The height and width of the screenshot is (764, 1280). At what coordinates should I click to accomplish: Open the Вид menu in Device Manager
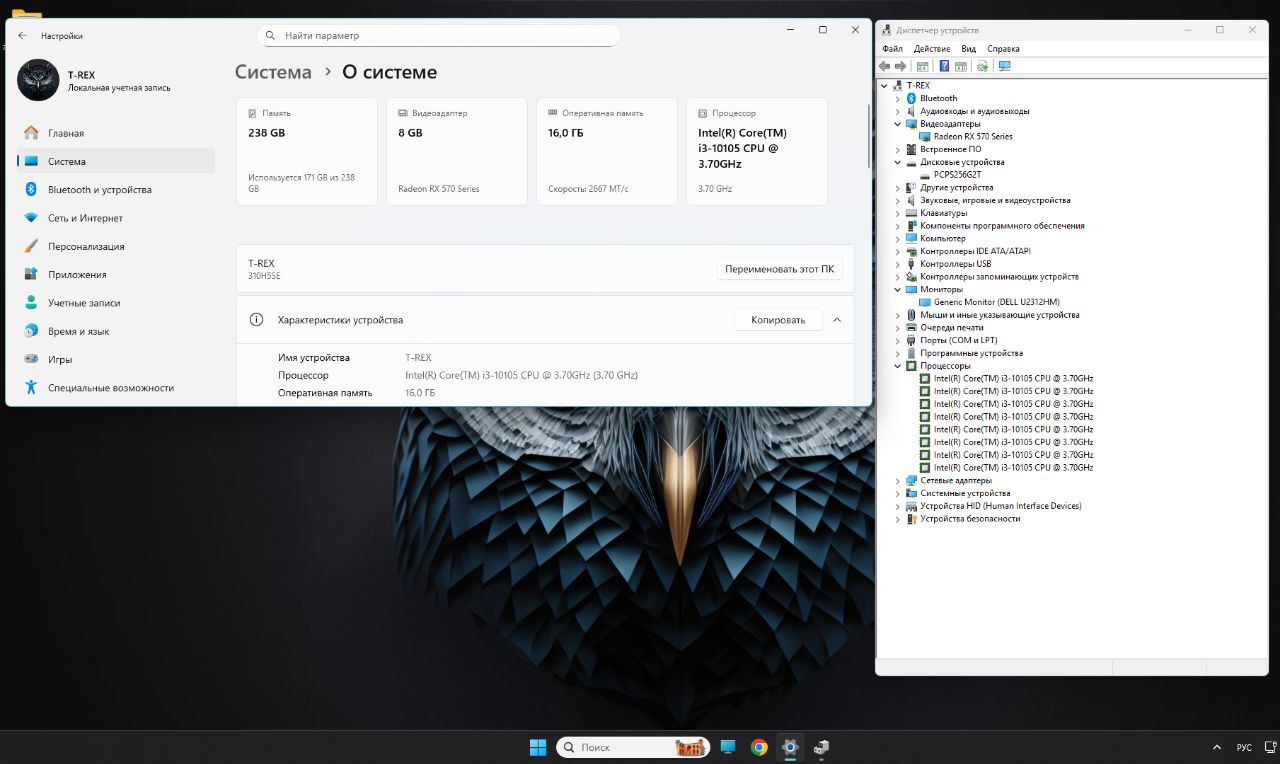[x=968, y=48]
